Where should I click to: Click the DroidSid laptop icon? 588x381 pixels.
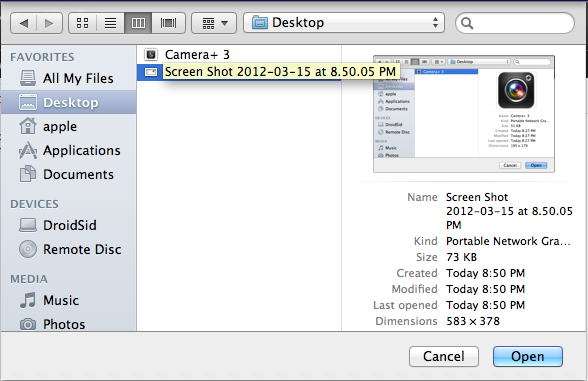pos(28,225)
